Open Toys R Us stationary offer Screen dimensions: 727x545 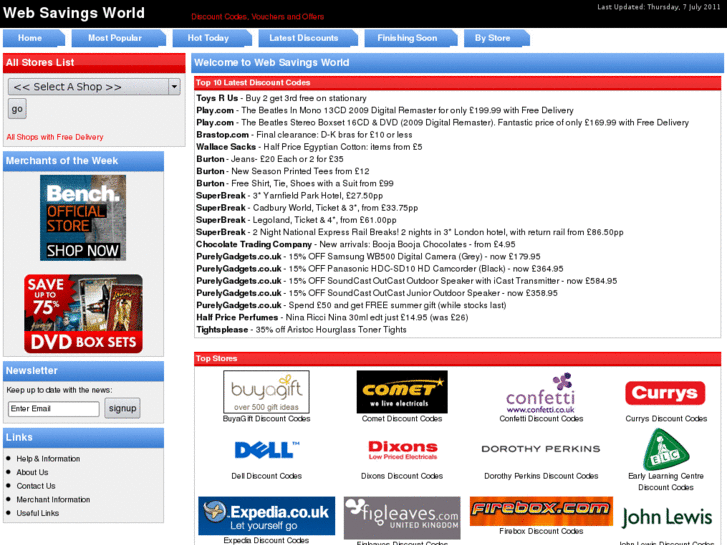(x=281, y=98)
